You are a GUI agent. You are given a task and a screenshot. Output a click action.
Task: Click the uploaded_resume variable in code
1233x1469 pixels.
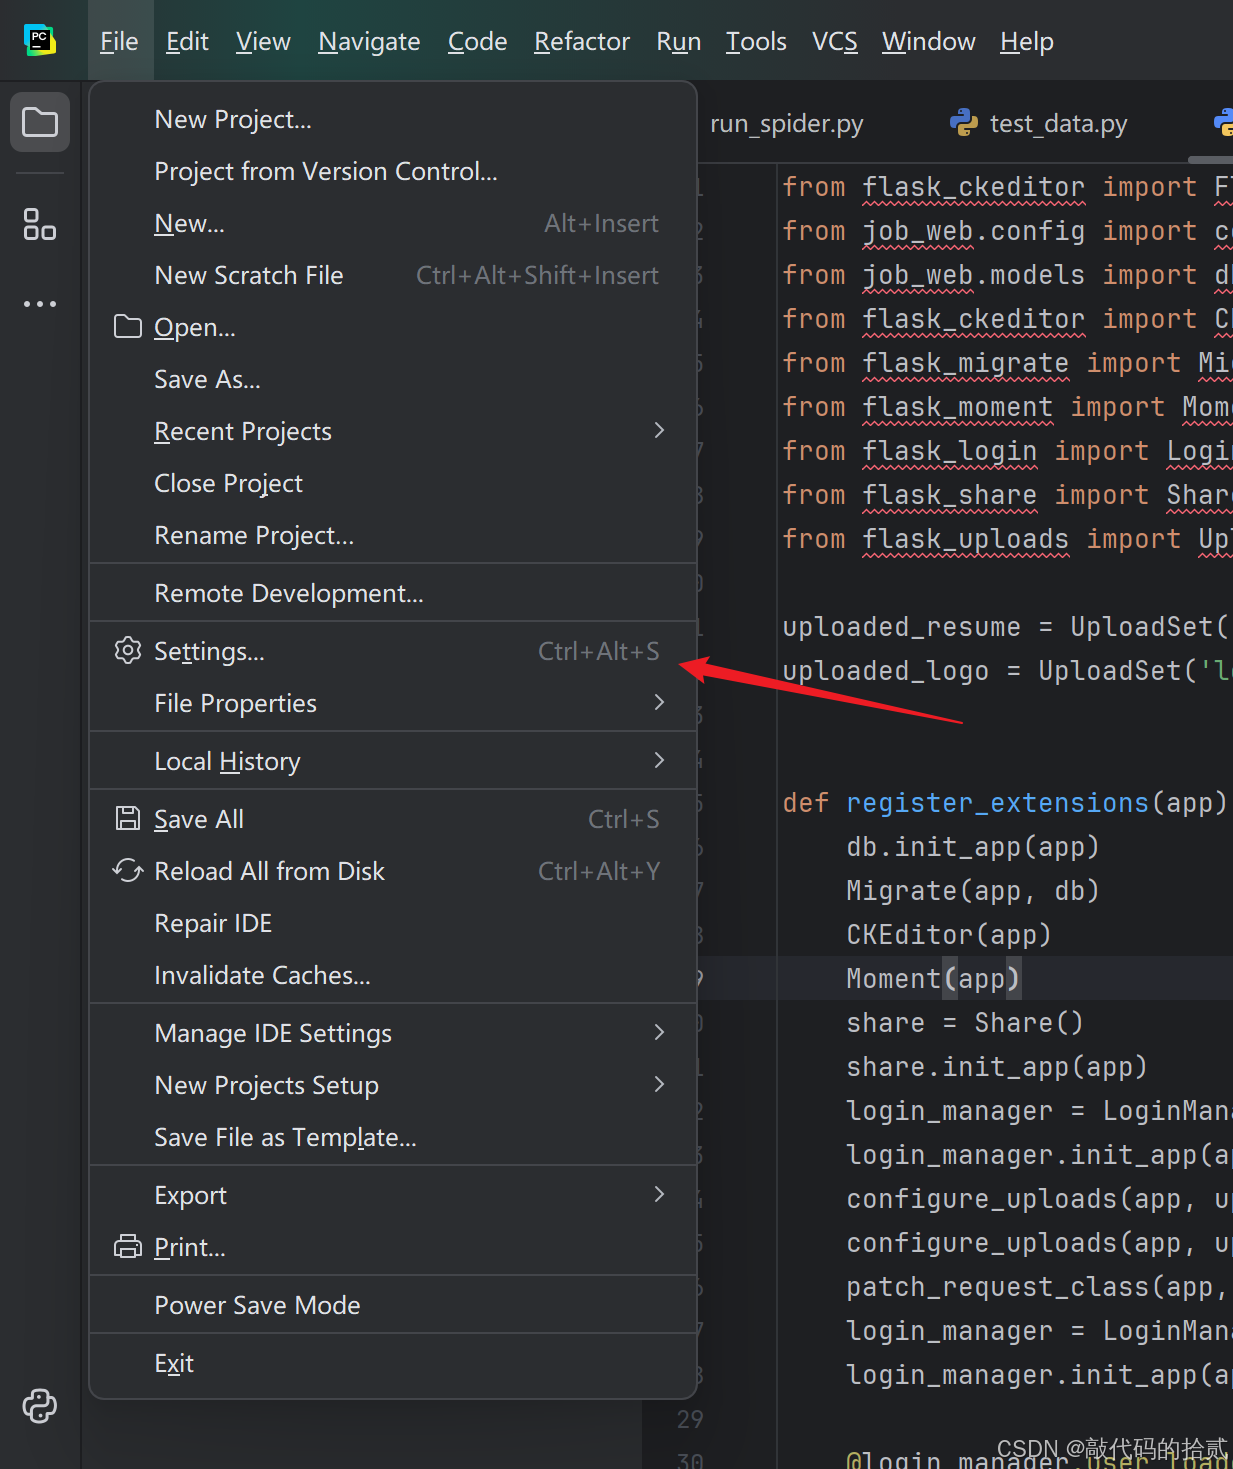coord(902,627)
